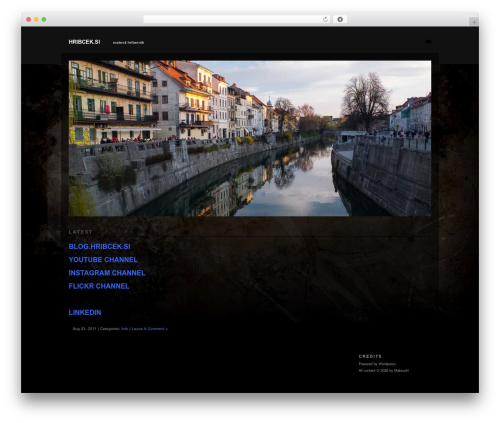Open the BLOG.HRIBCEK.SI link
The image size is (500, 423).
click(x=99, y=246)
